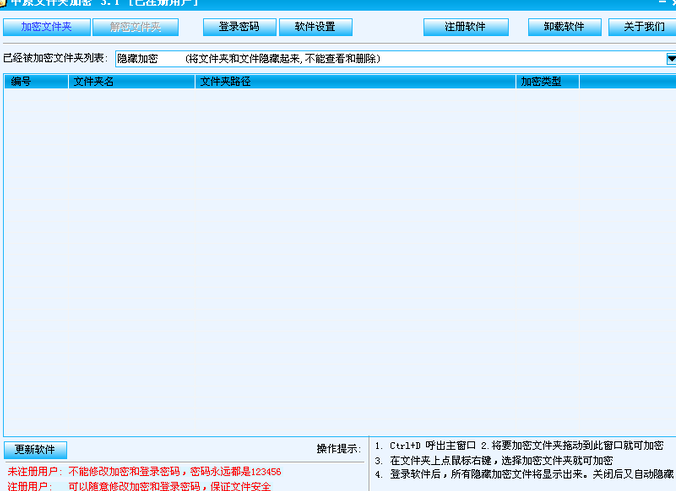Click the 卸载软件 button
Viewport: 676px width, 491px height.
pos(564,27)
